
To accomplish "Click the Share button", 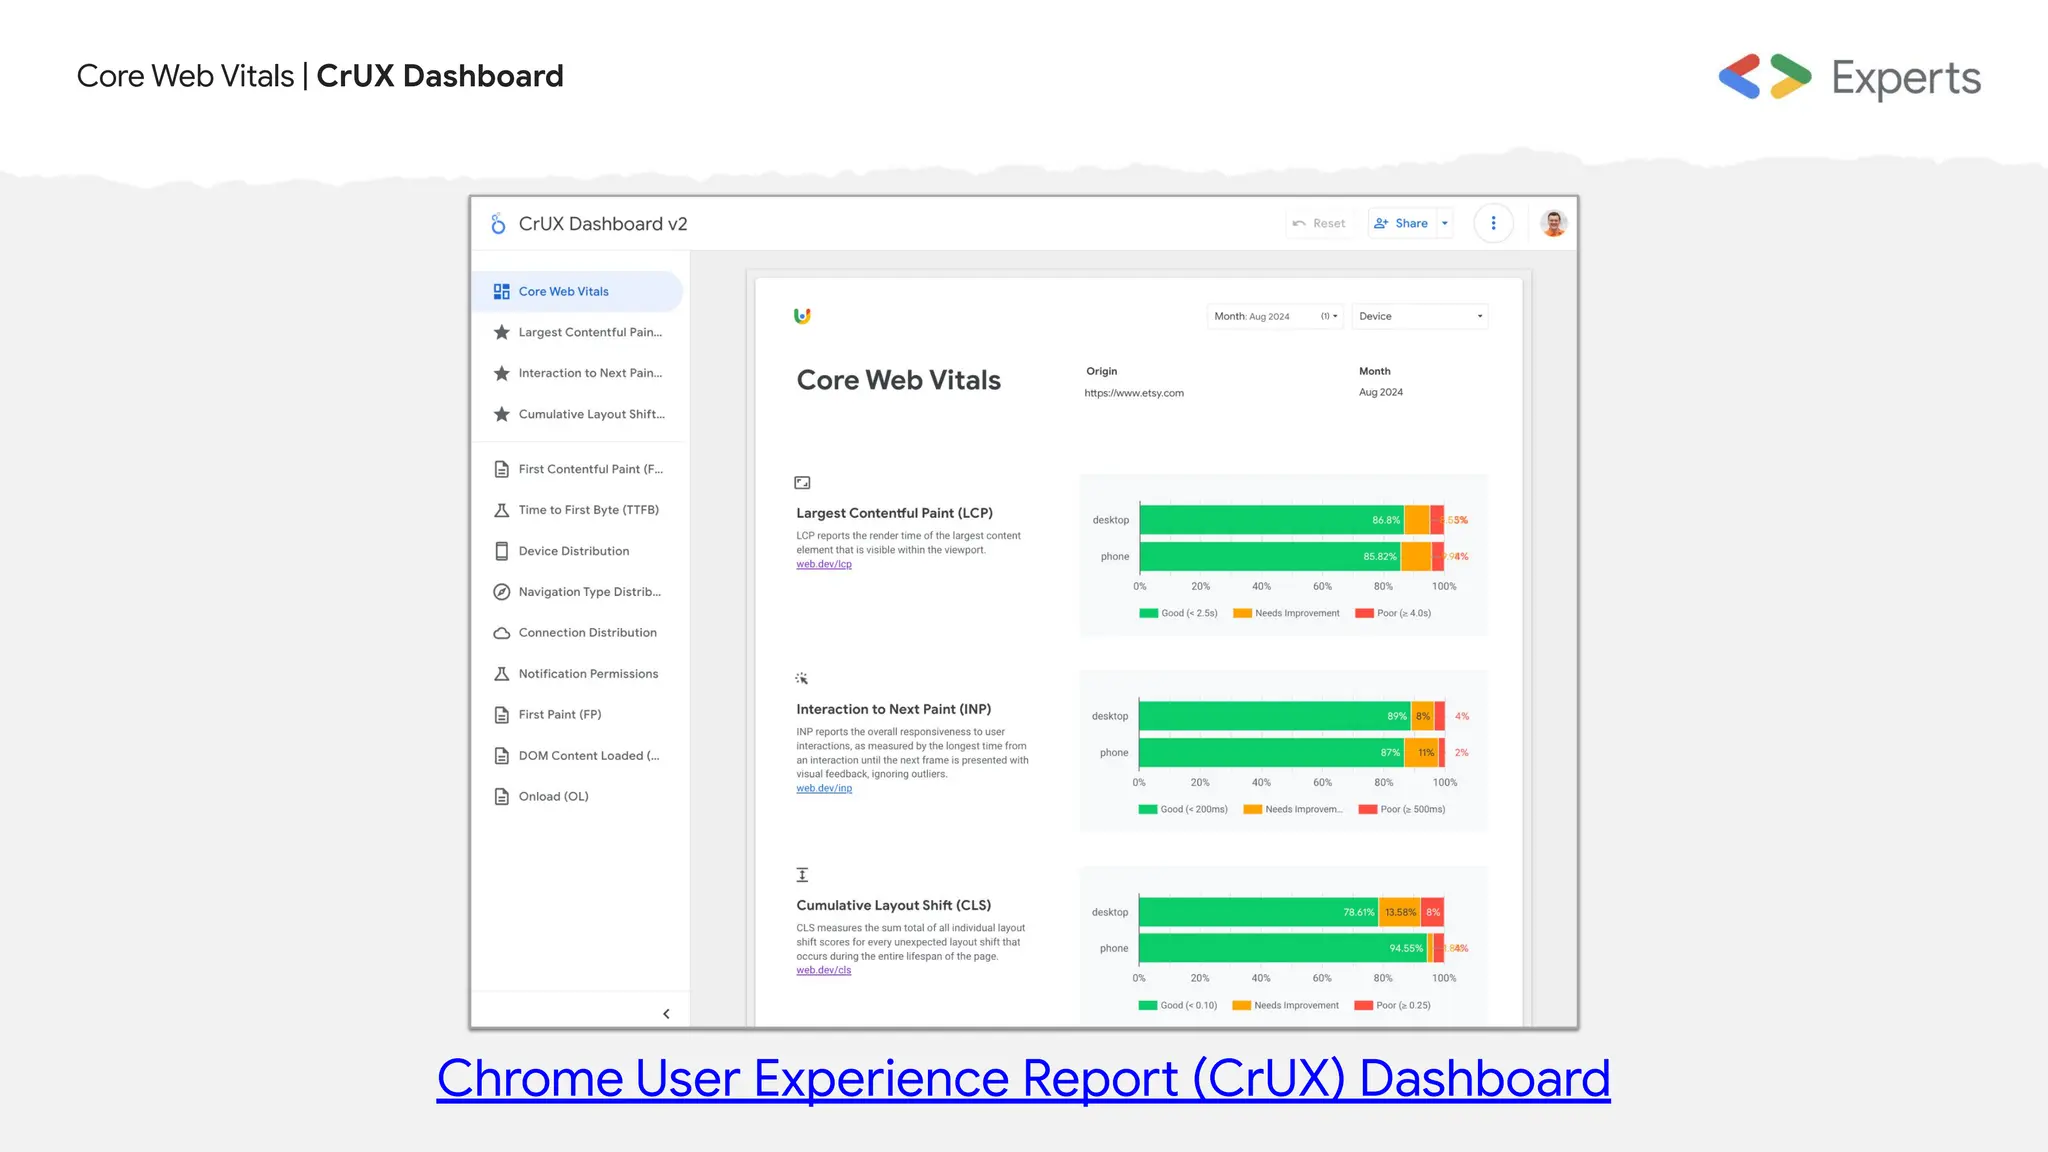I will click(x=1402, y=223).
